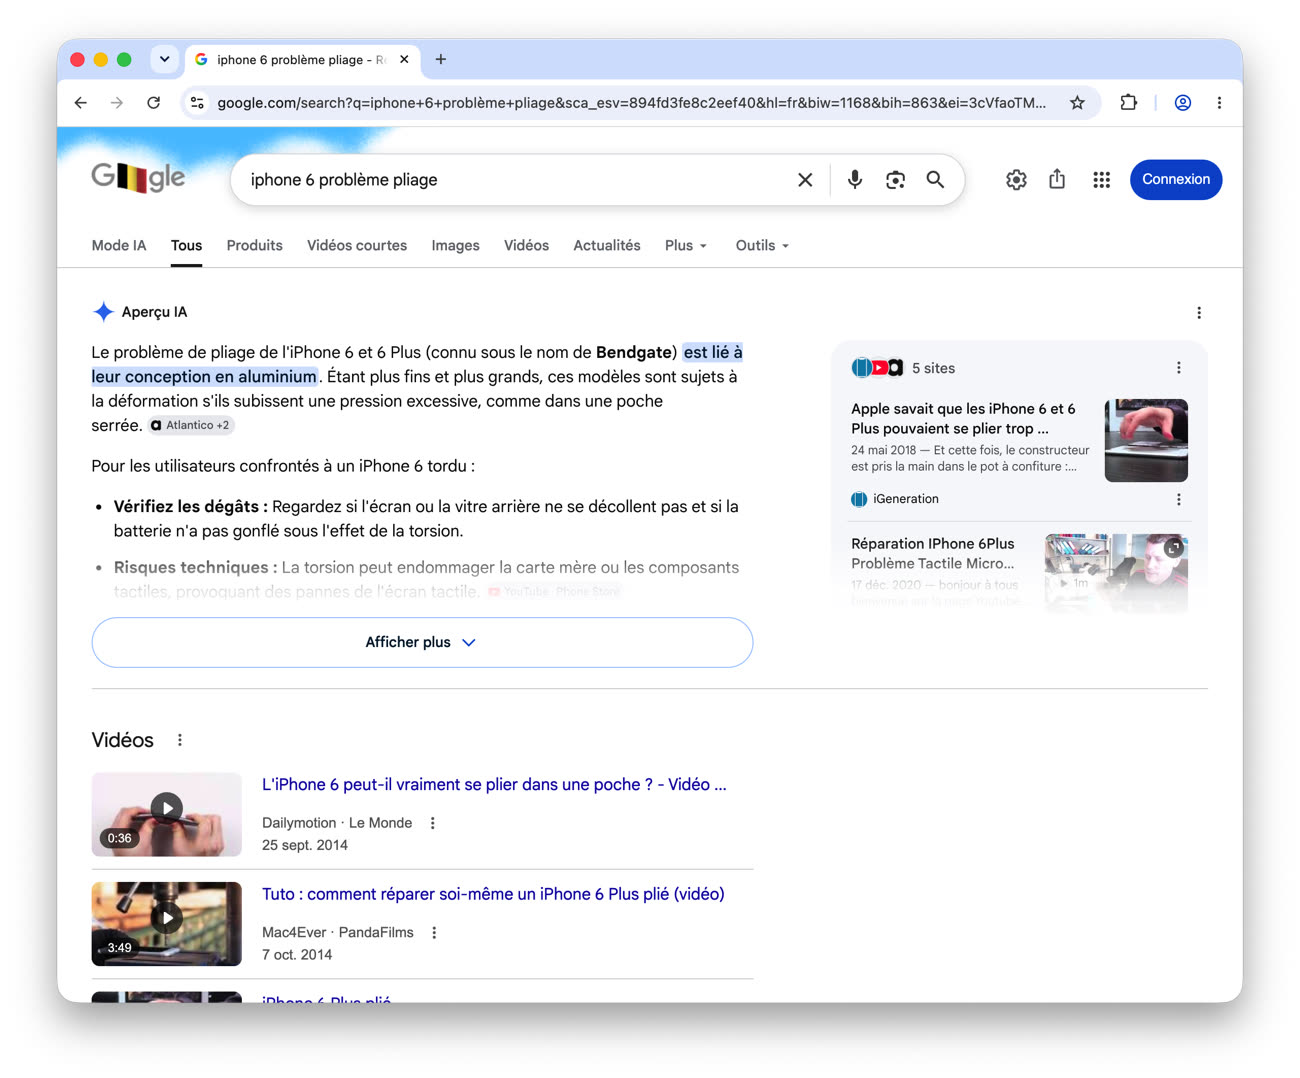This screenshot has height=1078, width=1300.
Task: Open Google quick settings gear
Action: tap(1016, 180)
